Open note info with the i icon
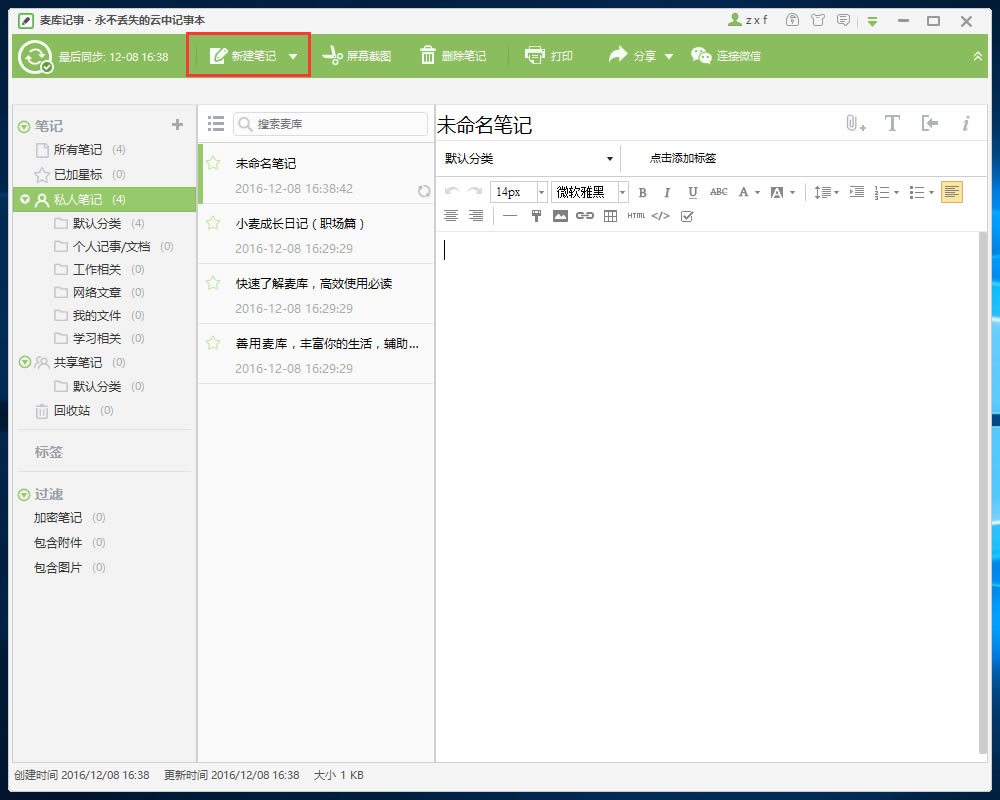 point(965,123)
